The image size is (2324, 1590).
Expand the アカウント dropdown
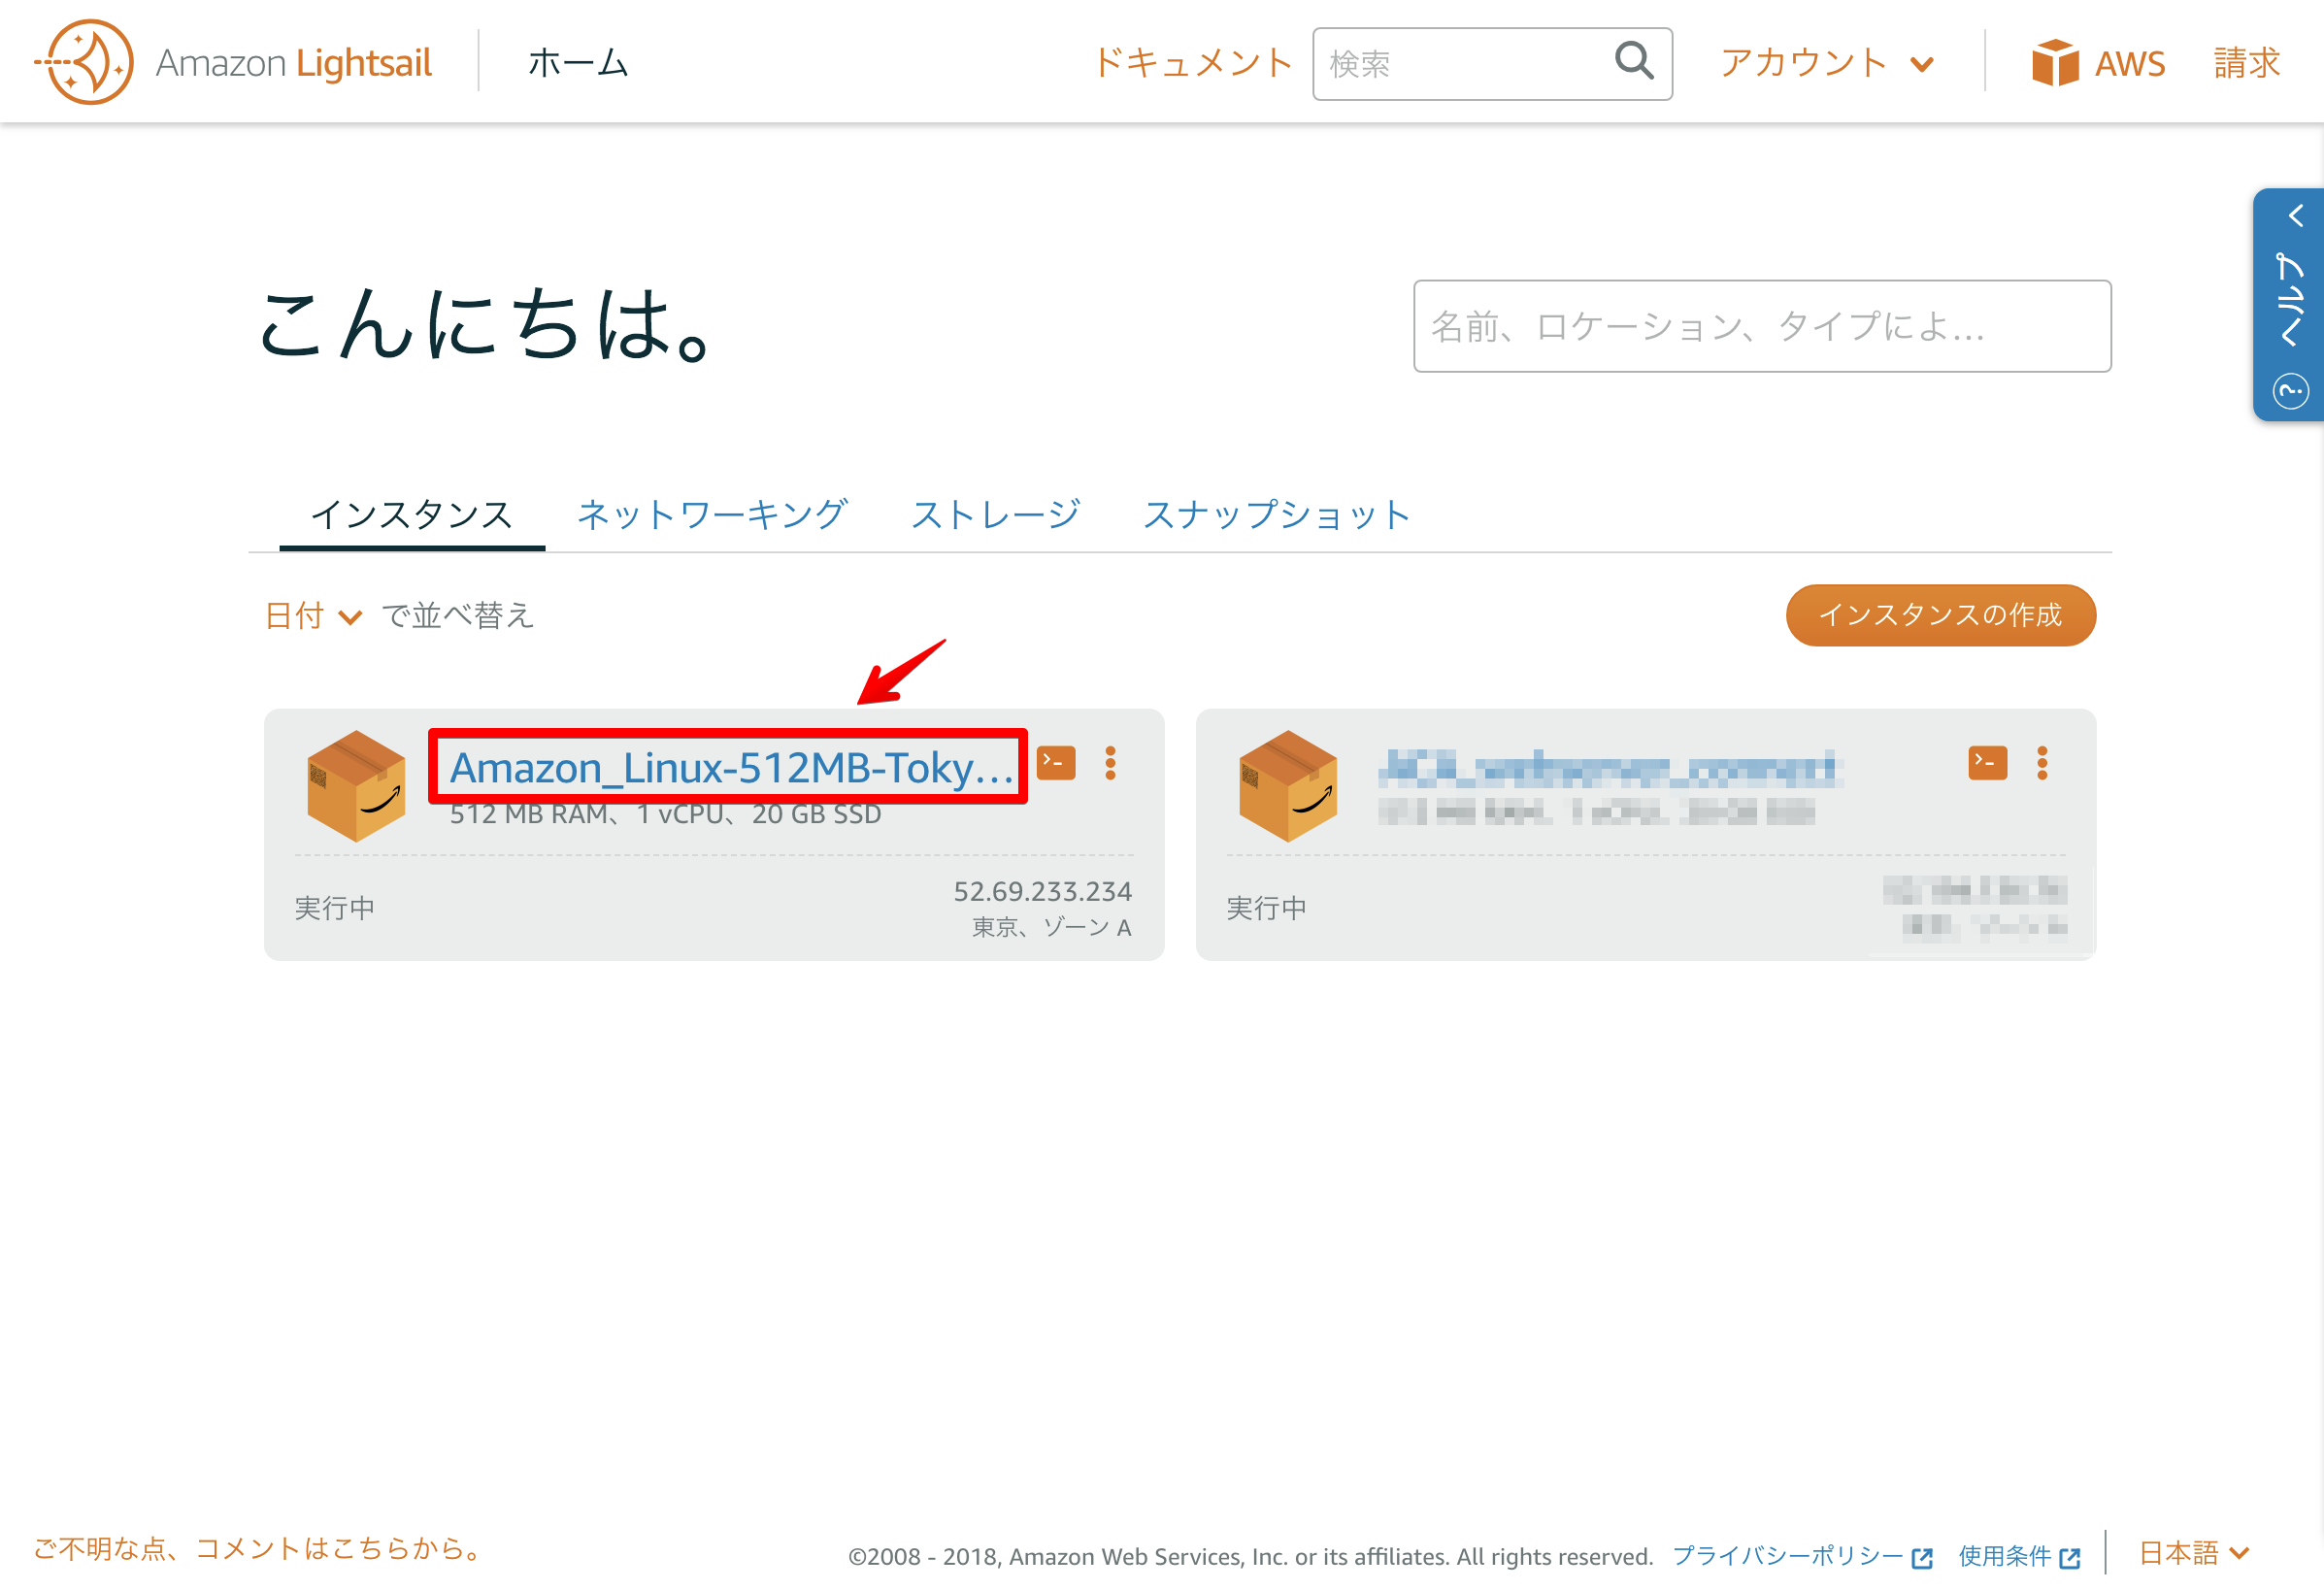(x=1826, y=63)
